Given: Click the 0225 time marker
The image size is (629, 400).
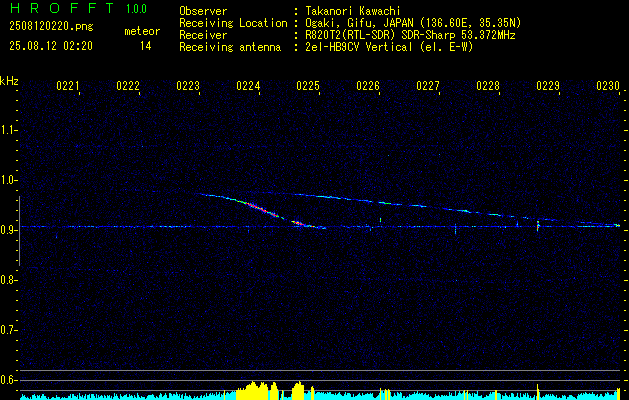Looking at the screenshot, I should point(308,86).
